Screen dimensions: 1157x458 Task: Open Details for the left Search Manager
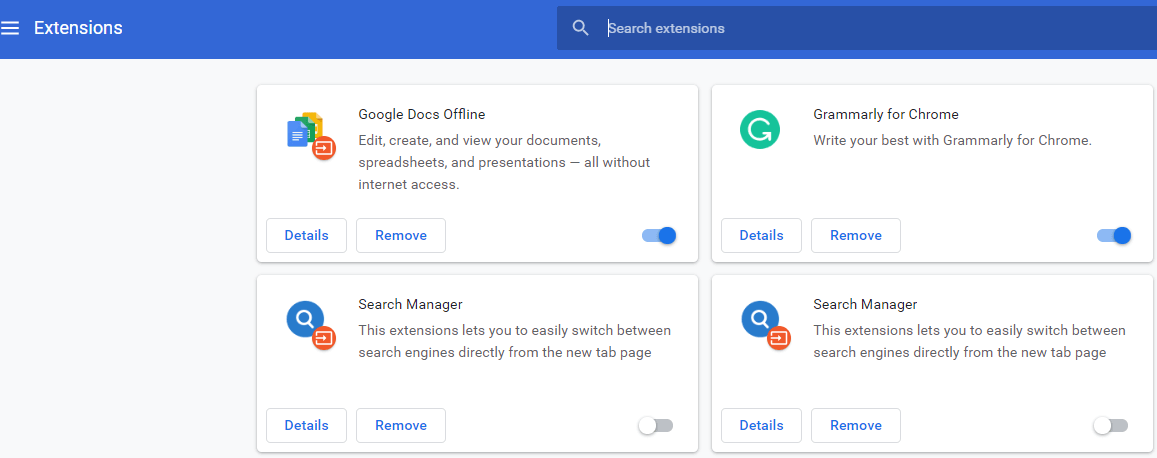[x=306, y=426]
